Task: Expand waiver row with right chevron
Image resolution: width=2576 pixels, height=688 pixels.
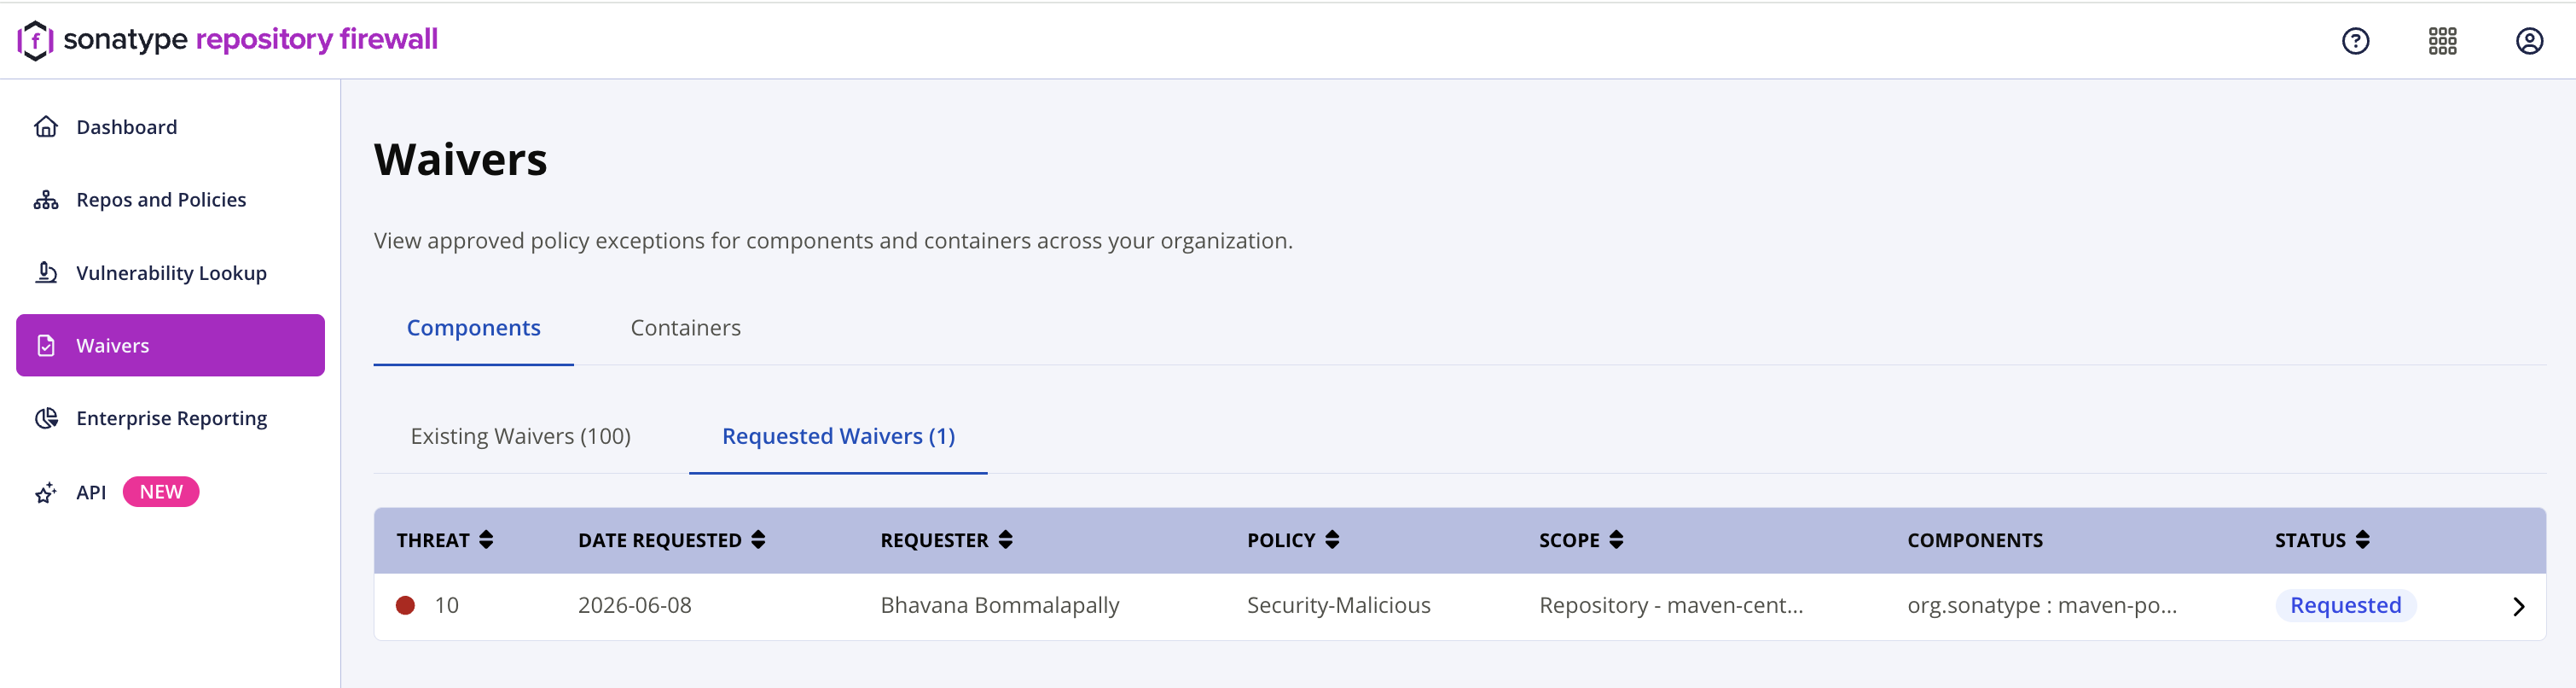Action: point(2518,606)
